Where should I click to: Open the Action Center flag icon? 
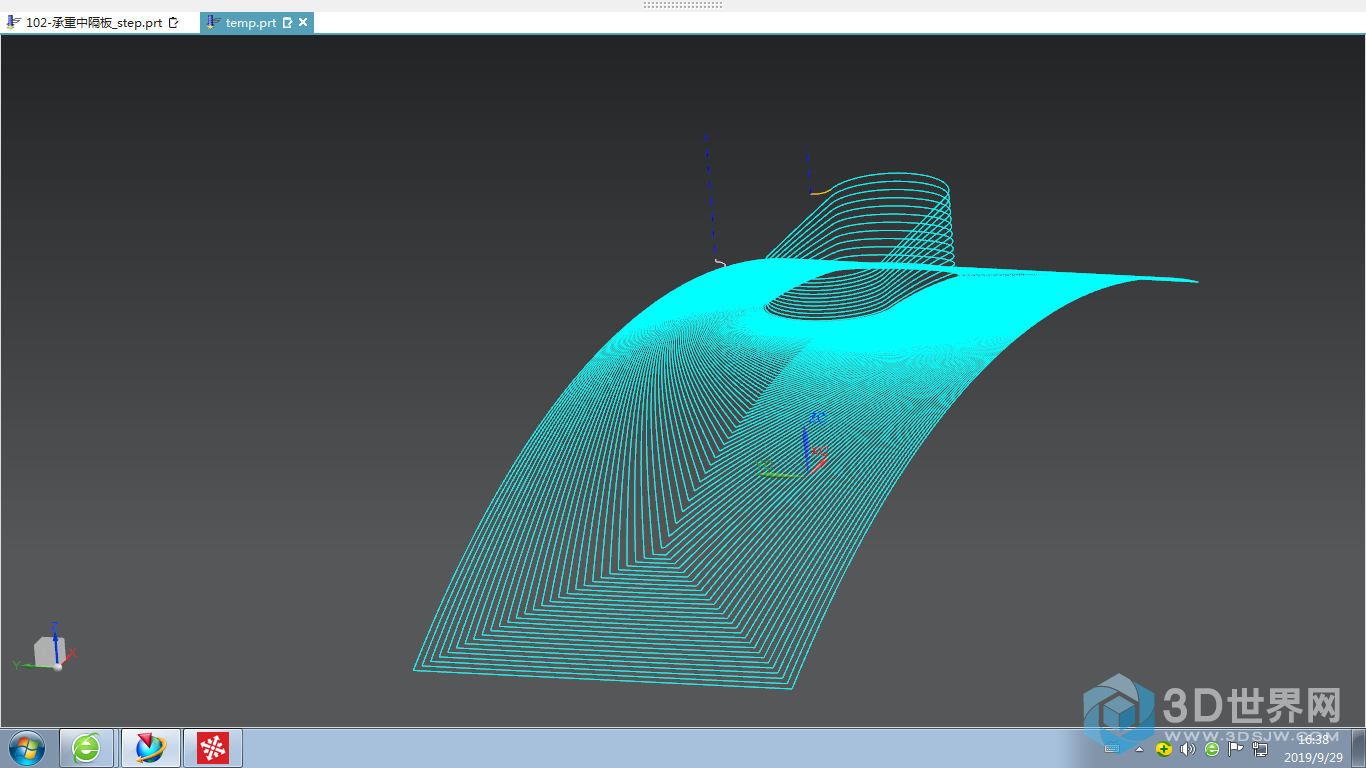1236,749
